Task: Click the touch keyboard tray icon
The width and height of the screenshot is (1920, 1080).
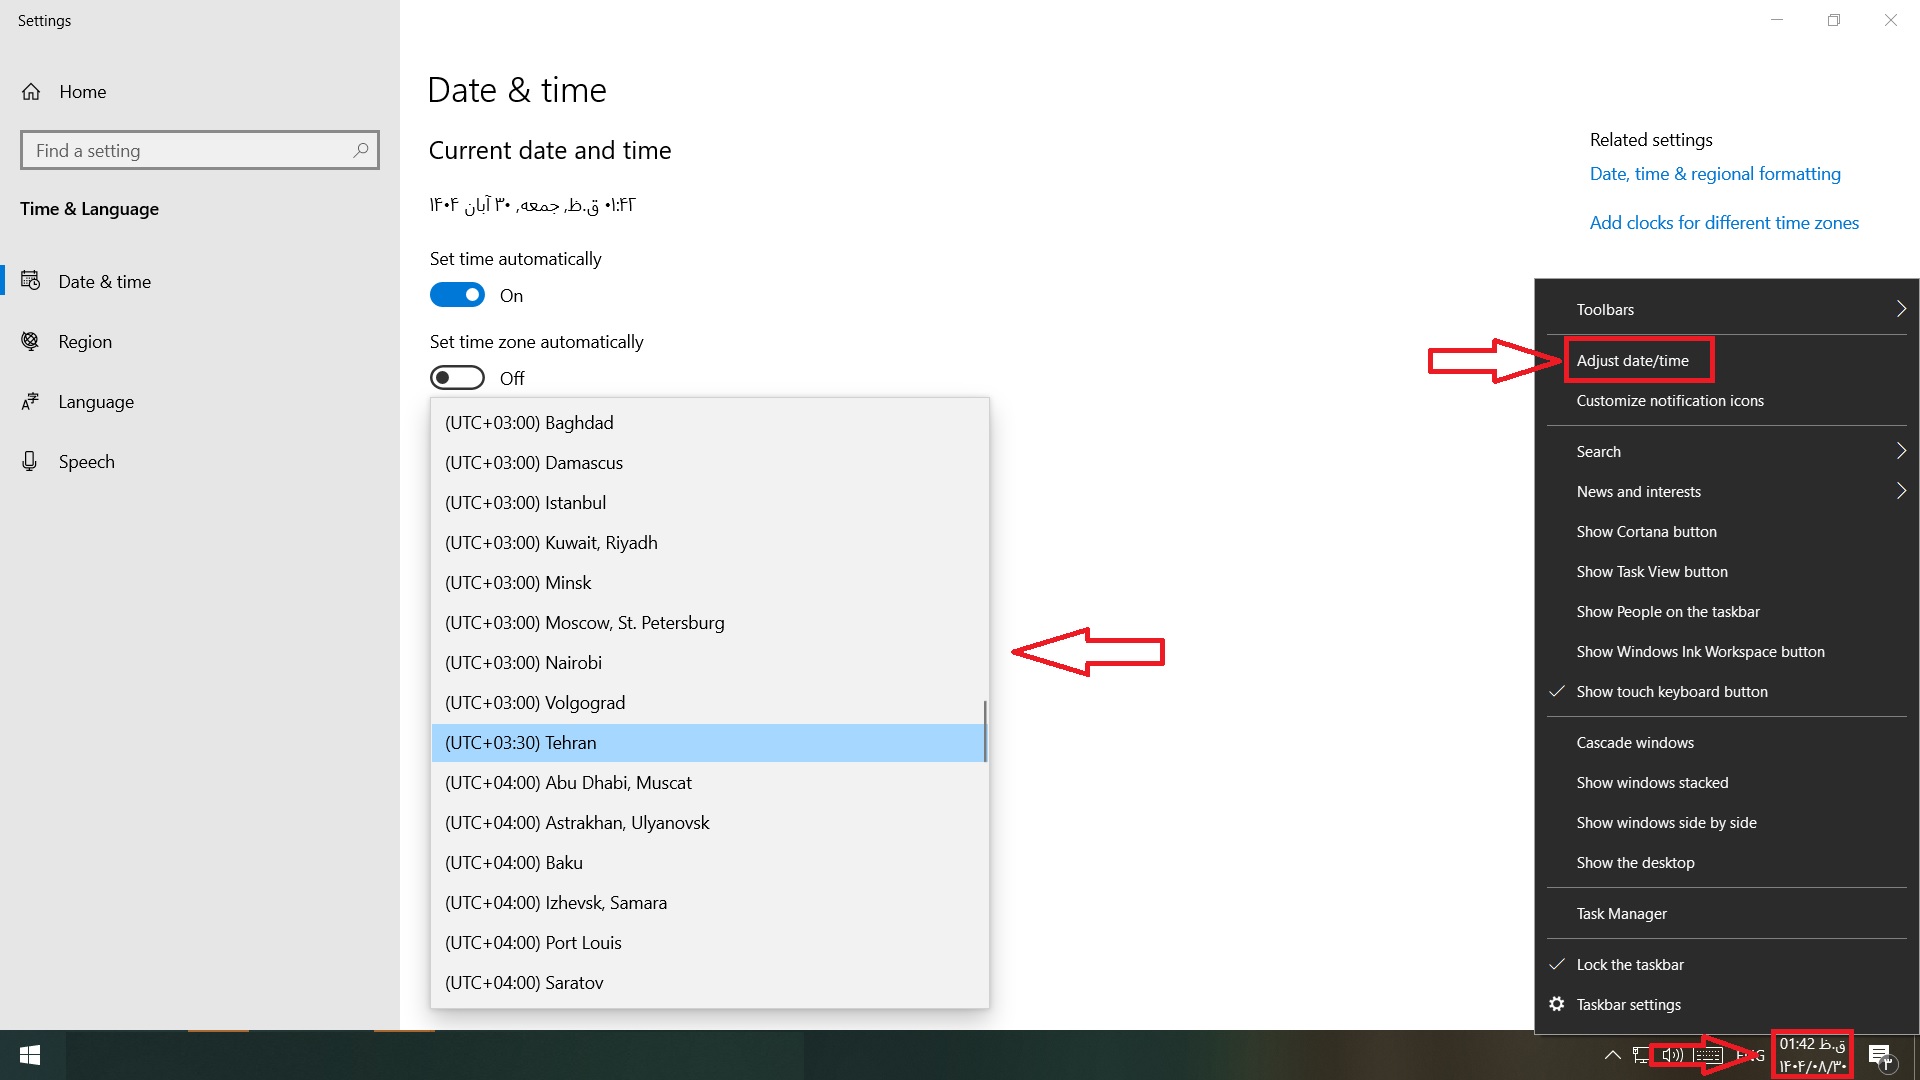Action: (1708, 1055)
